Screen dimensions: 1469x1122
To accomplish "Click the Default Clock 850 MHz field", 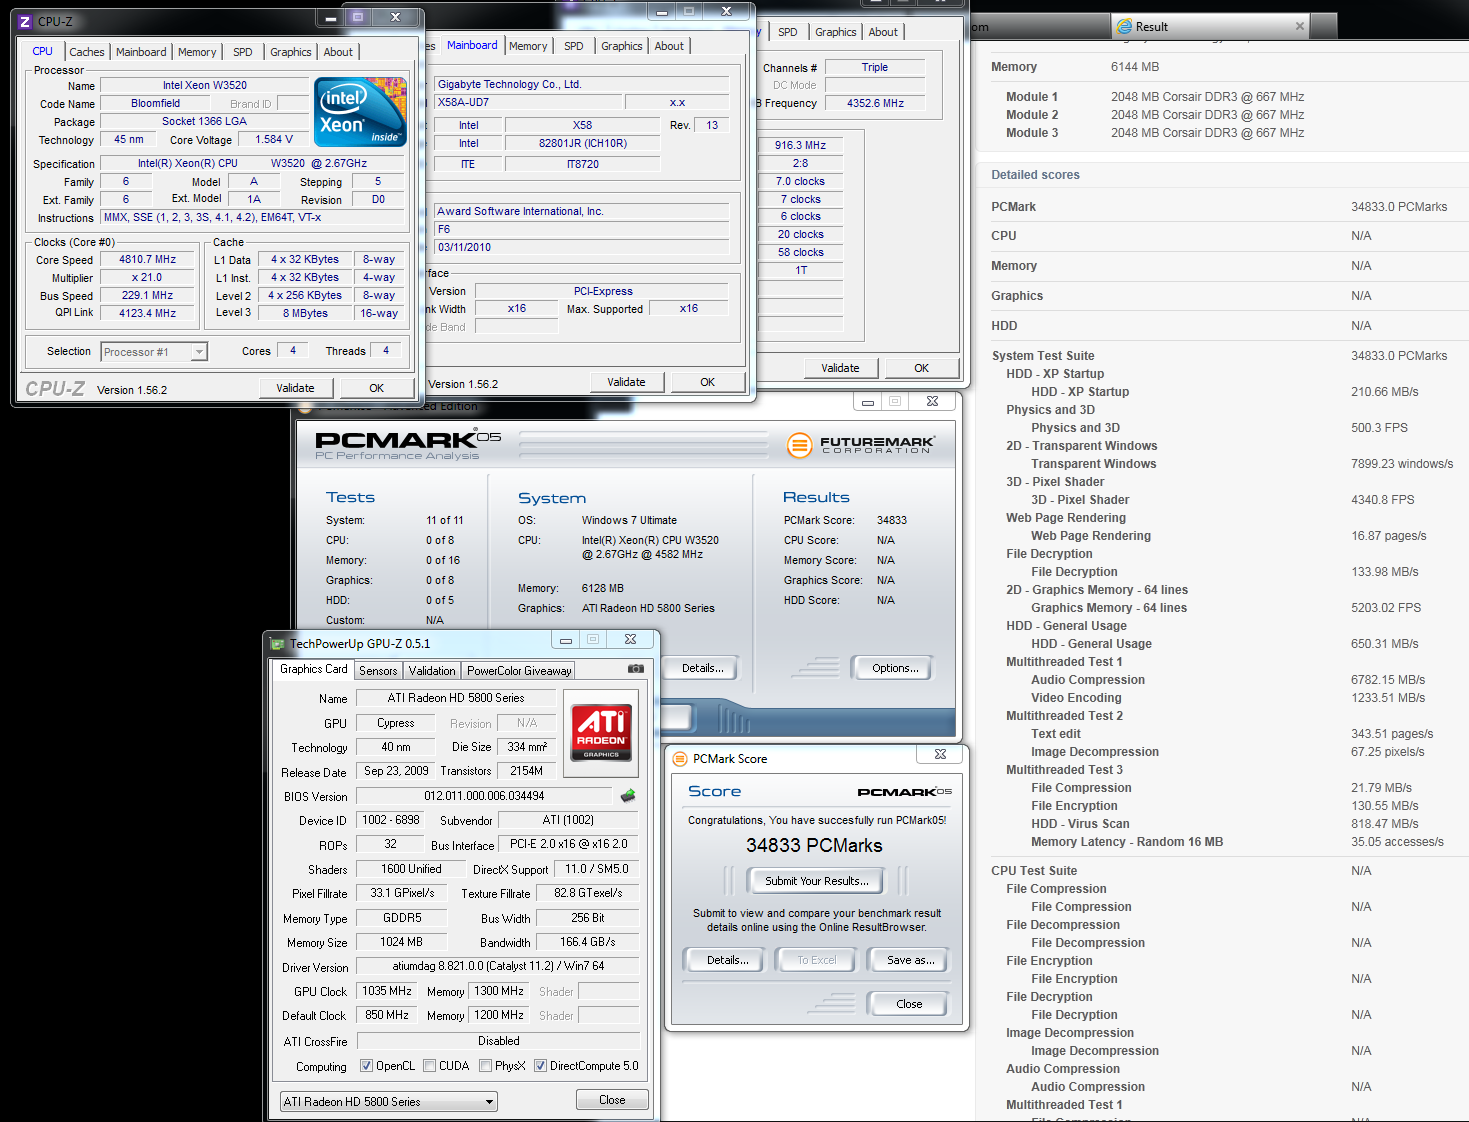I will coord(387,1015).
